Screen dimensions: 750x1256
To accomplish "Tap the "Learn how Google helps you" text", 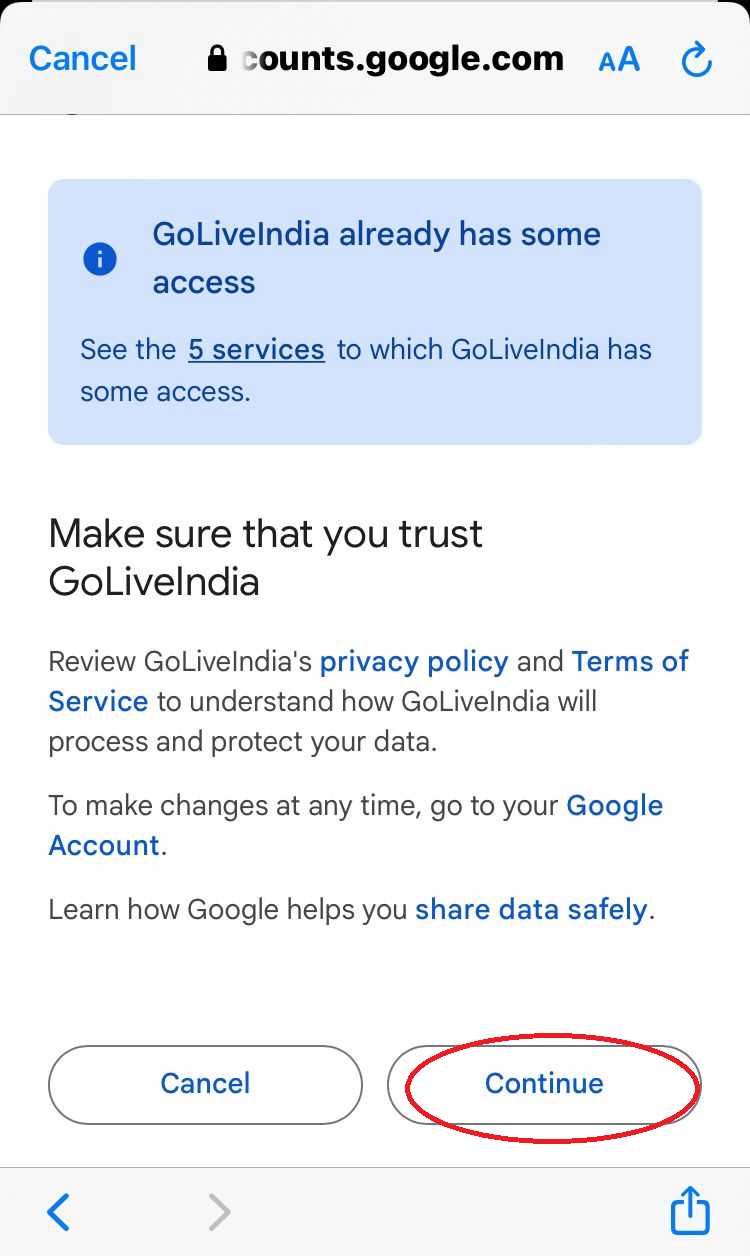I will click(x=230, y=910).
